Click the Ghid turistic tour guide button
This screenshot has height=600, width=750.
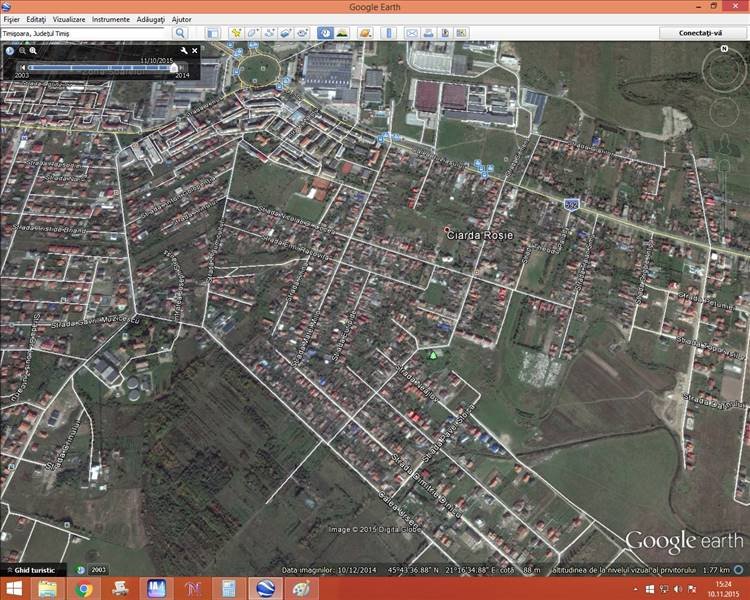35,569
